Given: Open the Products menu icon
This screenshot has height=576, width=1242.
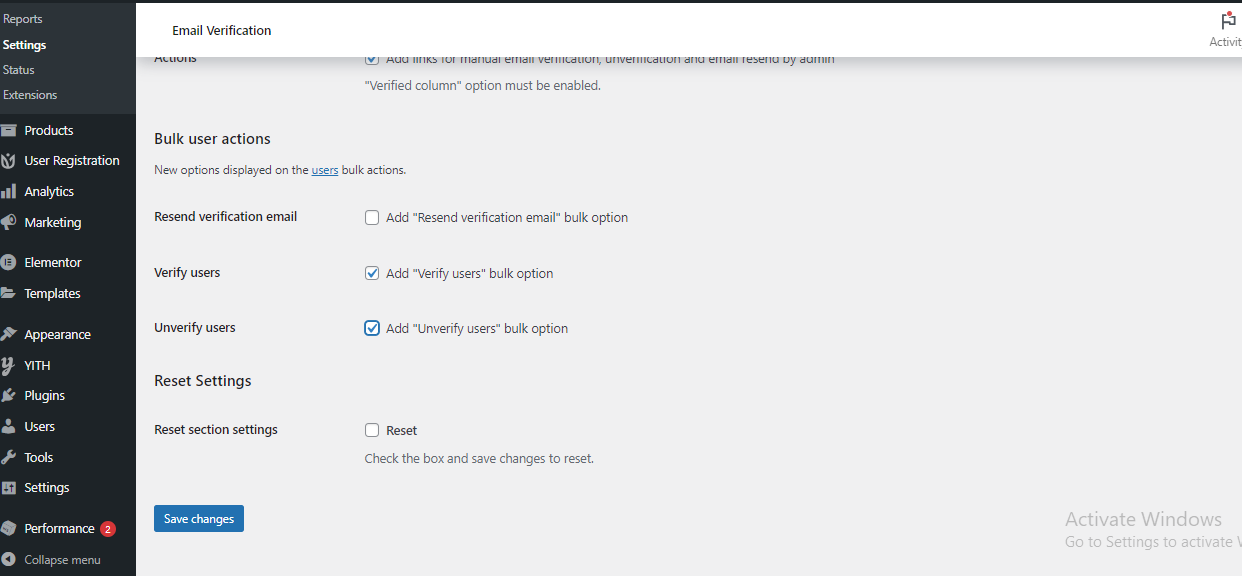Looking at the screenshot, I should (9, 130).
